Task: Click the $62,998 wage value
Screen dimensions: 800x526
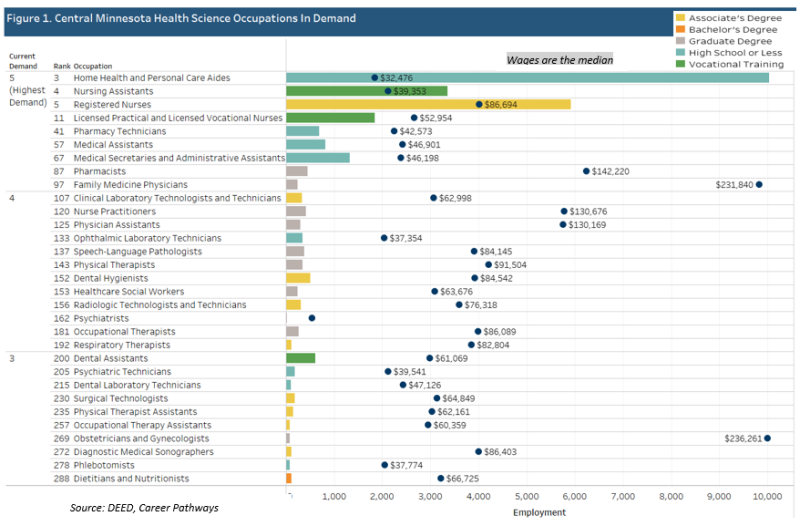Action: (455, 198)
